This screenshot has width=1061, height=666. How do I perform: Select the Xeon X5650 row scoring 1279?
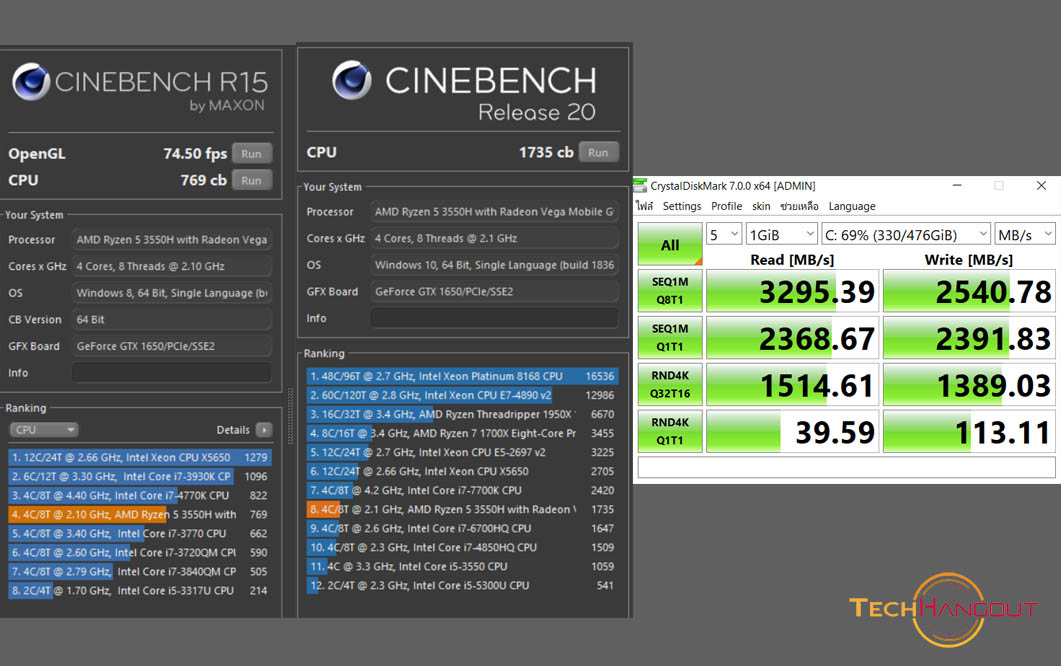(140, 458)
